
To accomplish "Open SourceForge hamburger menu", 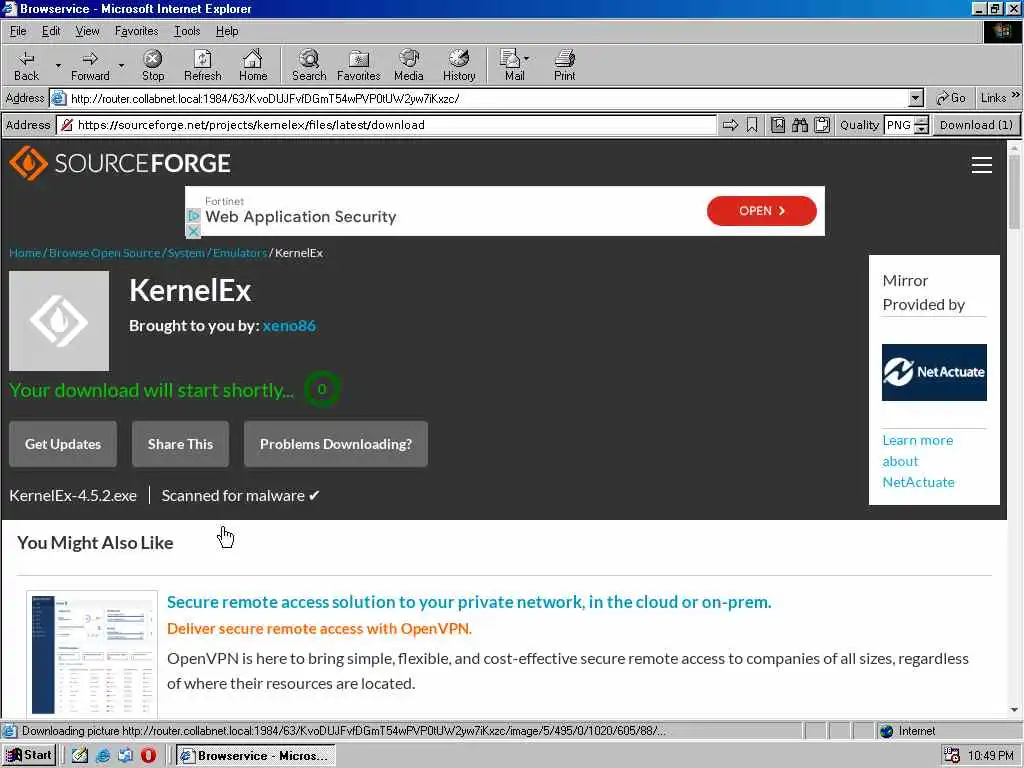I will tap(982, 165).
